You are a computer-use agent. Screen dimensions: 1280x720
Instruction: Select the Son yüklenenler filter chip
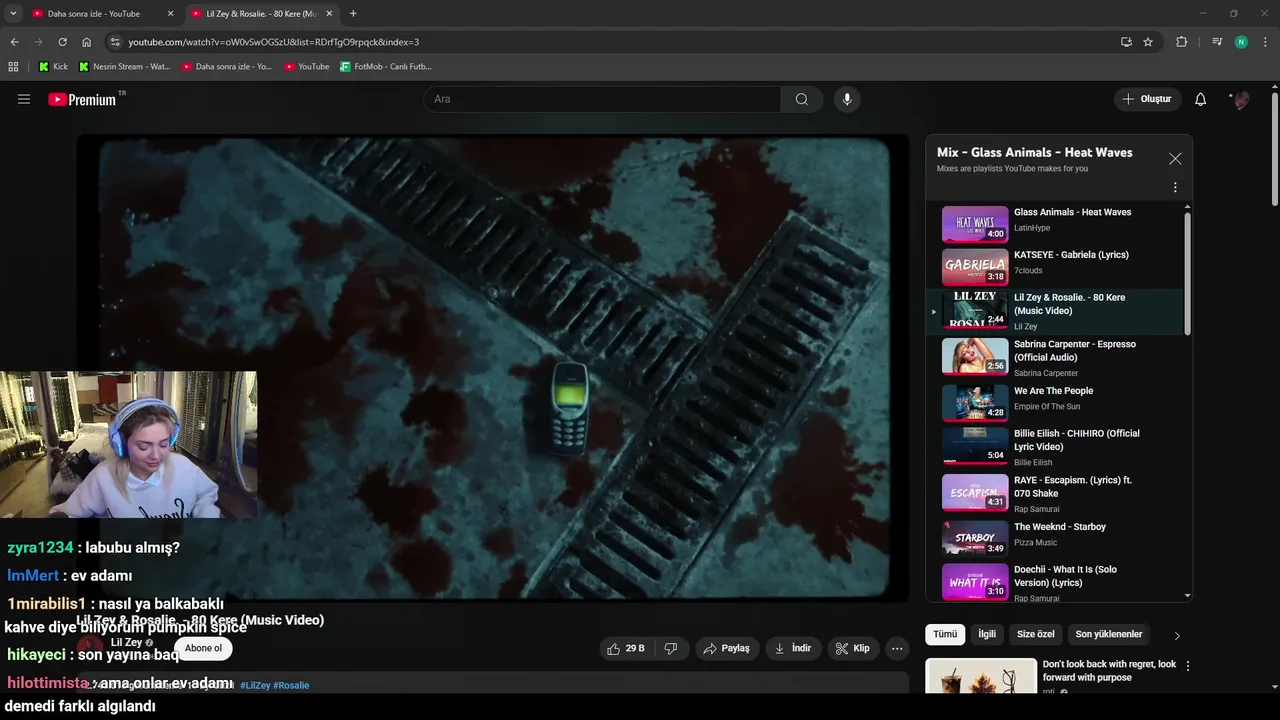[x=1109, y=634]
